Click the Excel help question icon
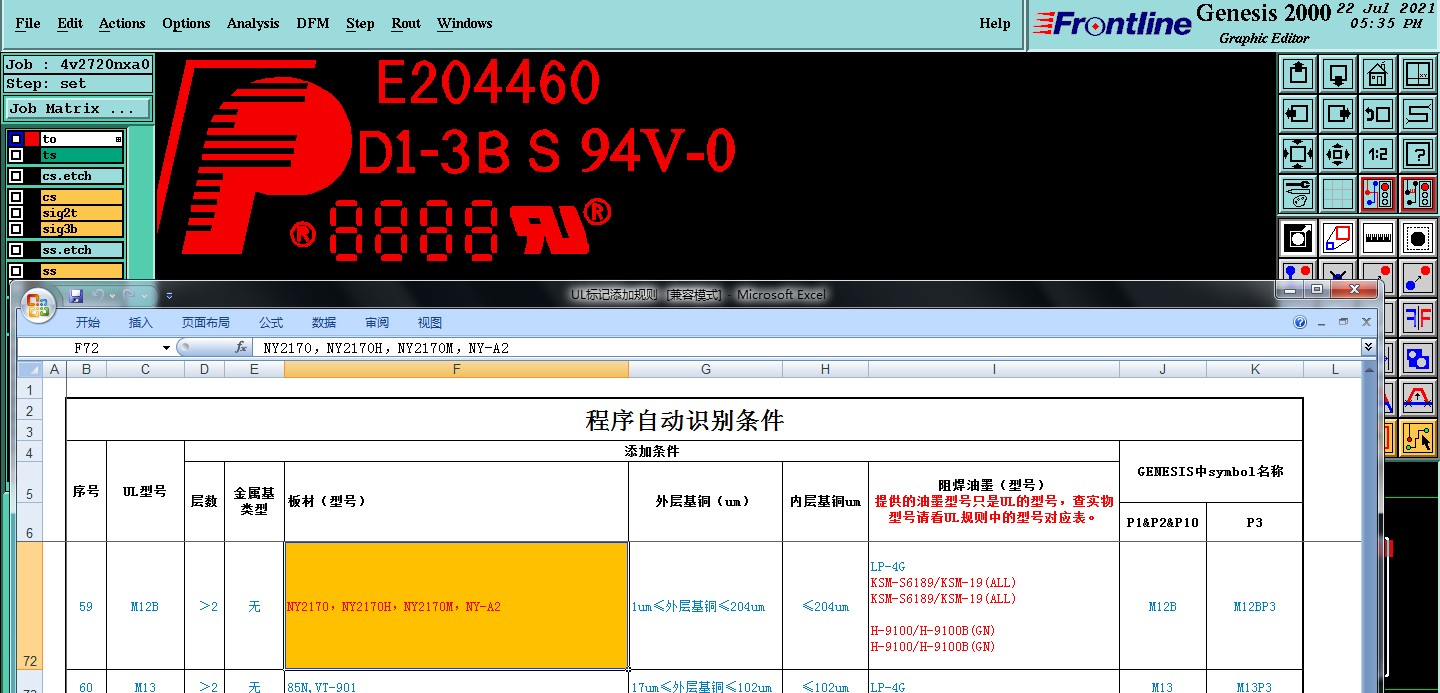 tap(1300, 323)
